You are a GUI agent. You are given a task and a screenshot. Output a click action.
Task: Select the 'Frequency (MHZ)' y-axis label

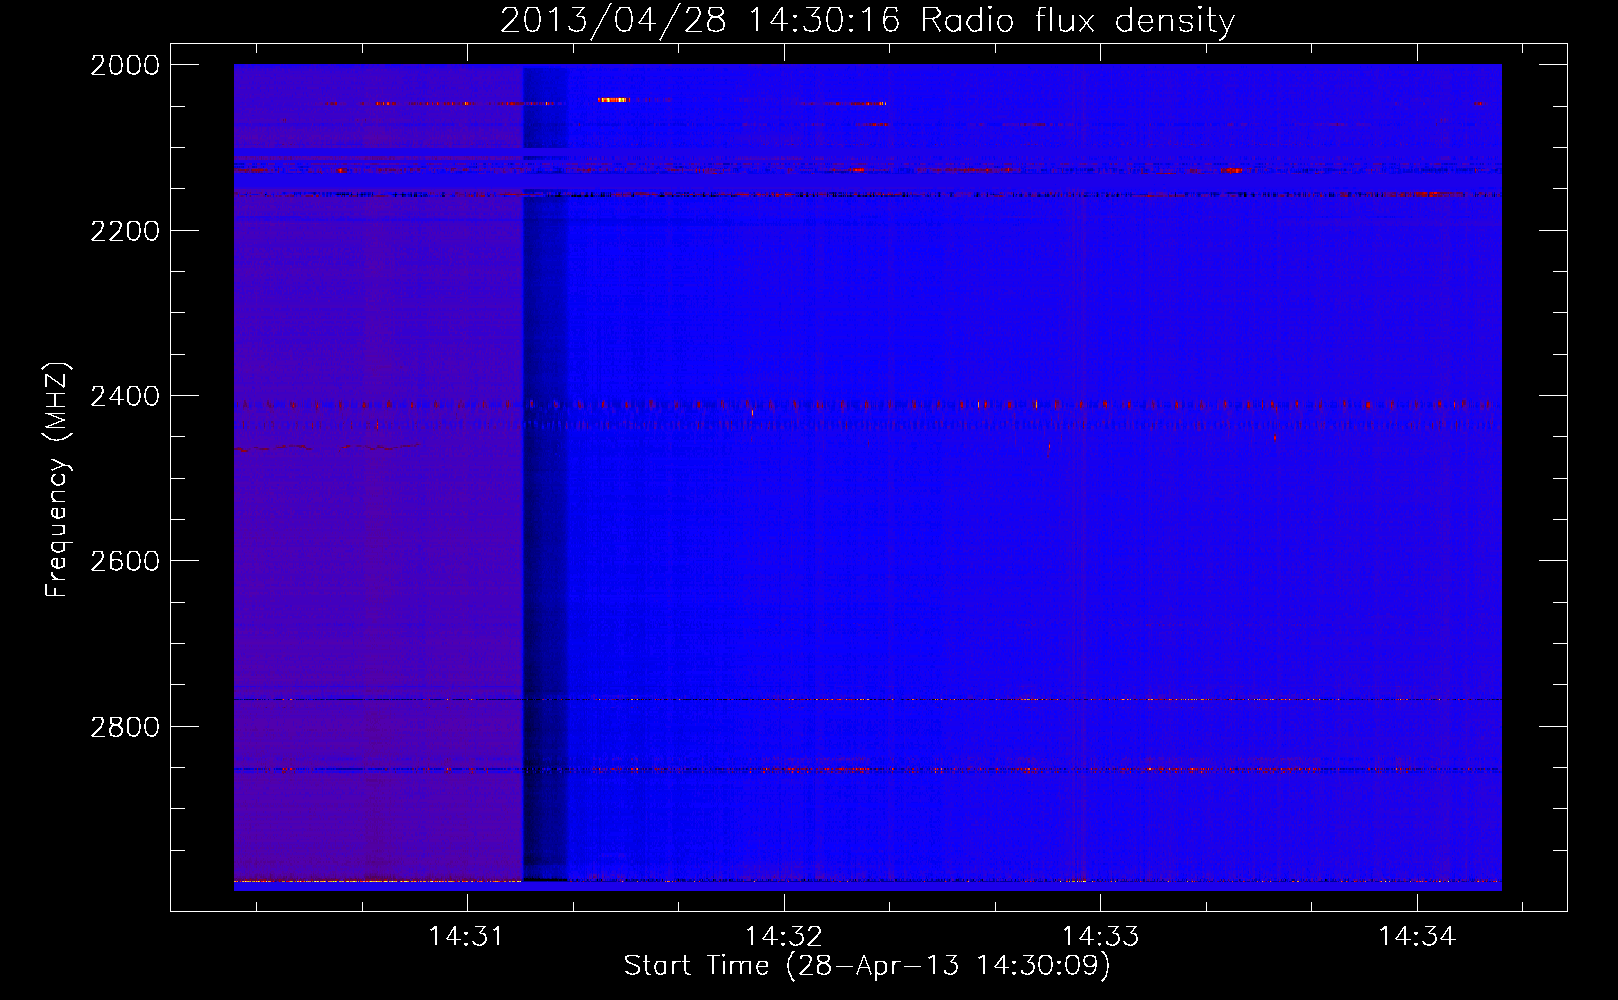(x=57, y=480)
